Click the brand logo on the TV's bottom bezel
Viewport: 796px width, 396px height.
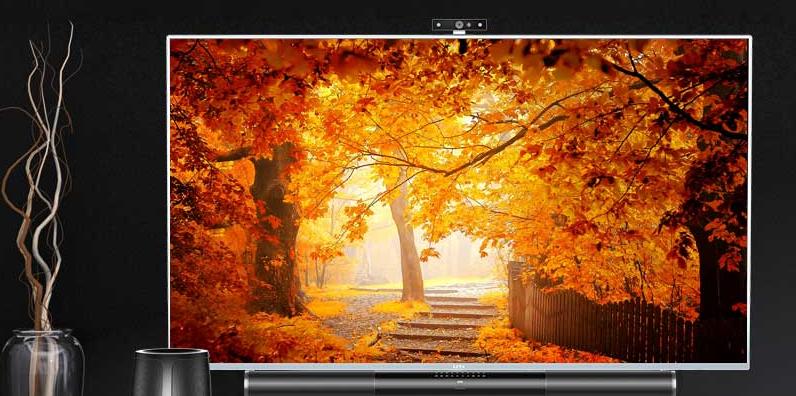pos(458,366)
